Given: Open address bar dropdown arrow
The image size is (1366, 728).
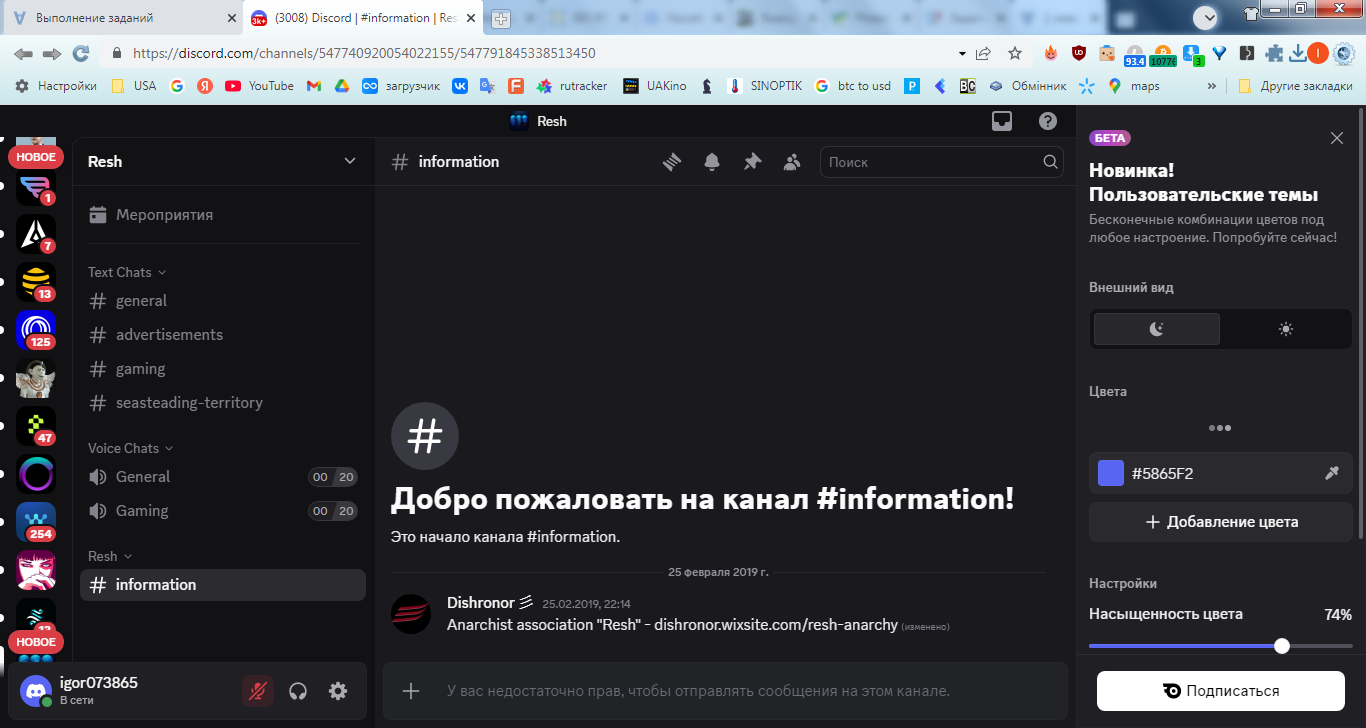Looking at the screenshot, I should click(962, 53).
